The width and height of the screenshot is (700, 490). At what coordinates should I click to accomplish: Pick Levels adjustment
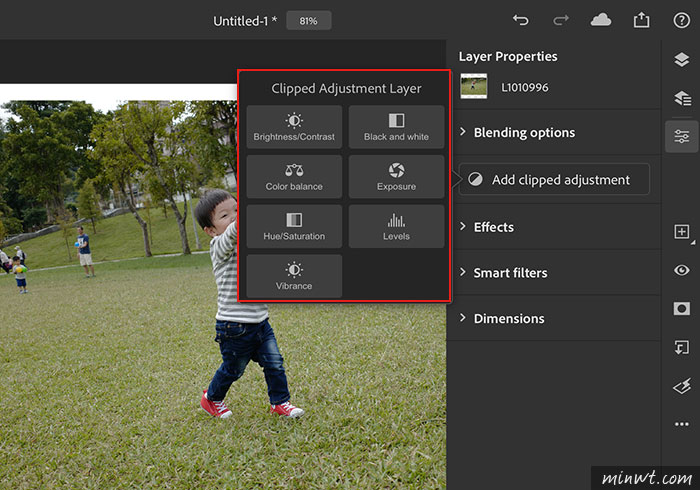396,227
